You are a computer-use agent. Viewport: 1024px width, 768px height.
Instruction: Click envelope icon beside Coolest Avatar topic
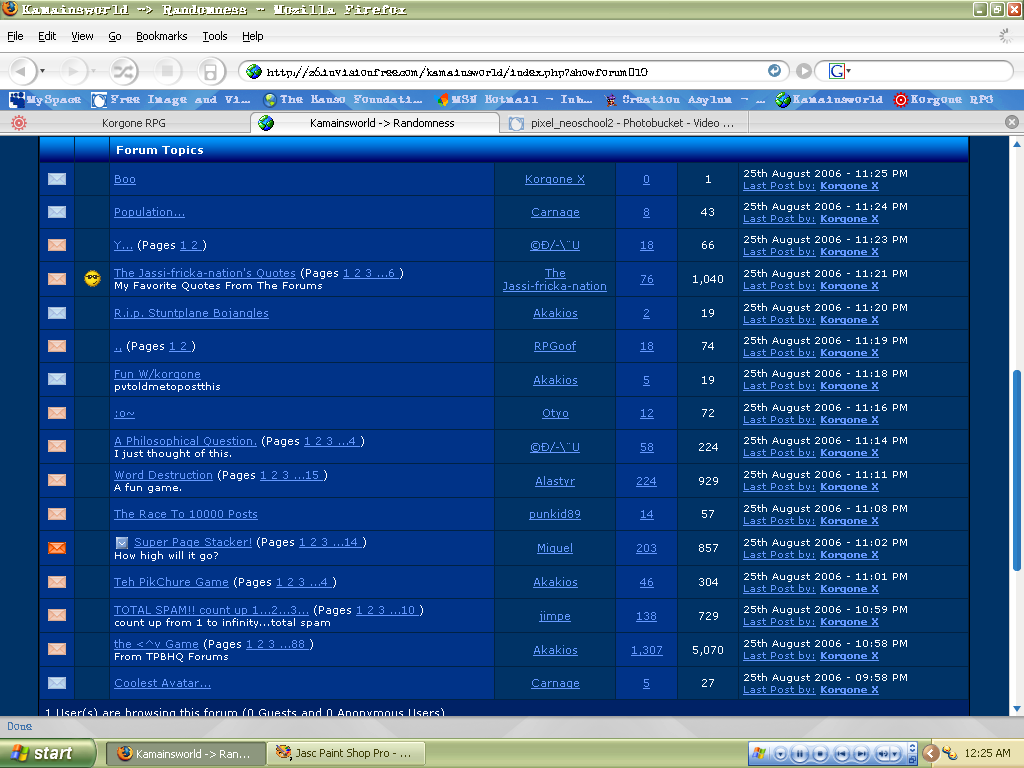57,683
